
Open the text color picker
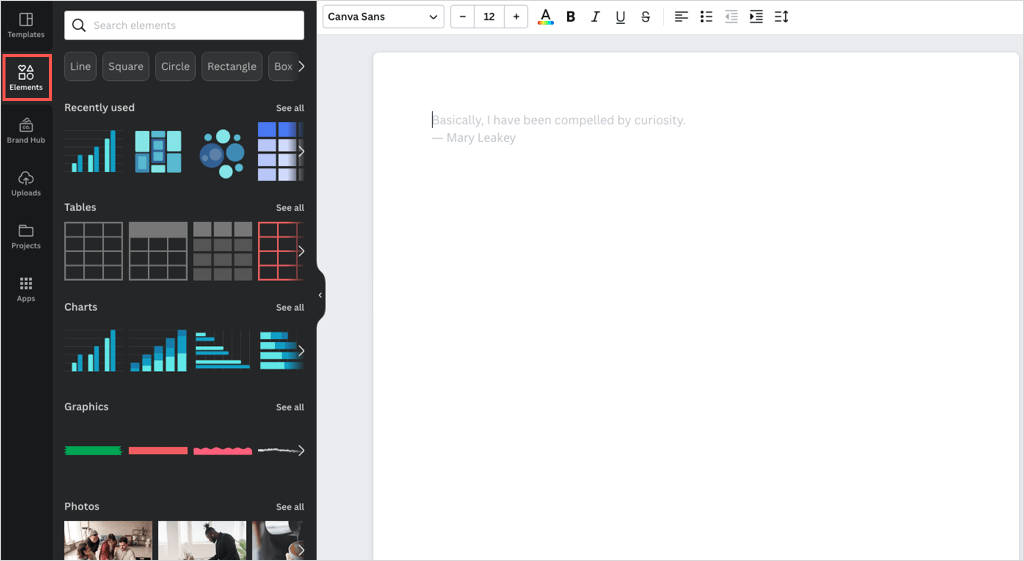545,17
